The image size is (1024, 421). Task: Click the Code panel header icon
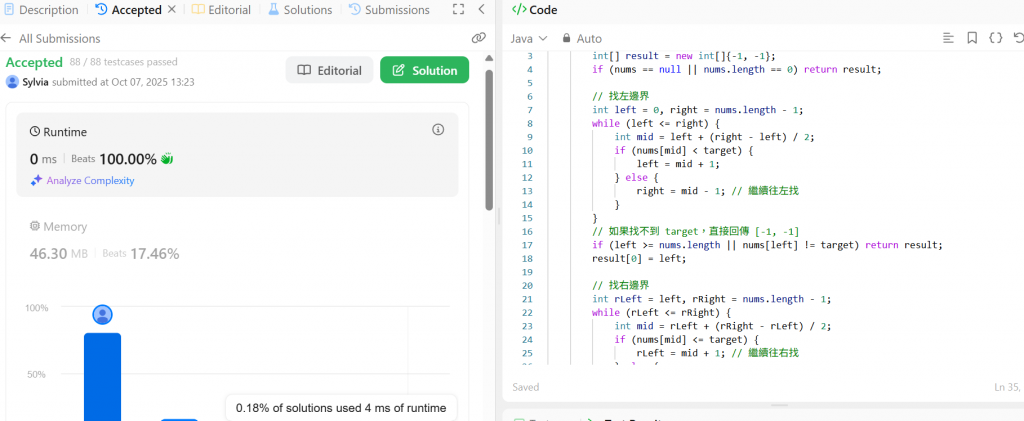pyautogui.click(x=519, y=10)
